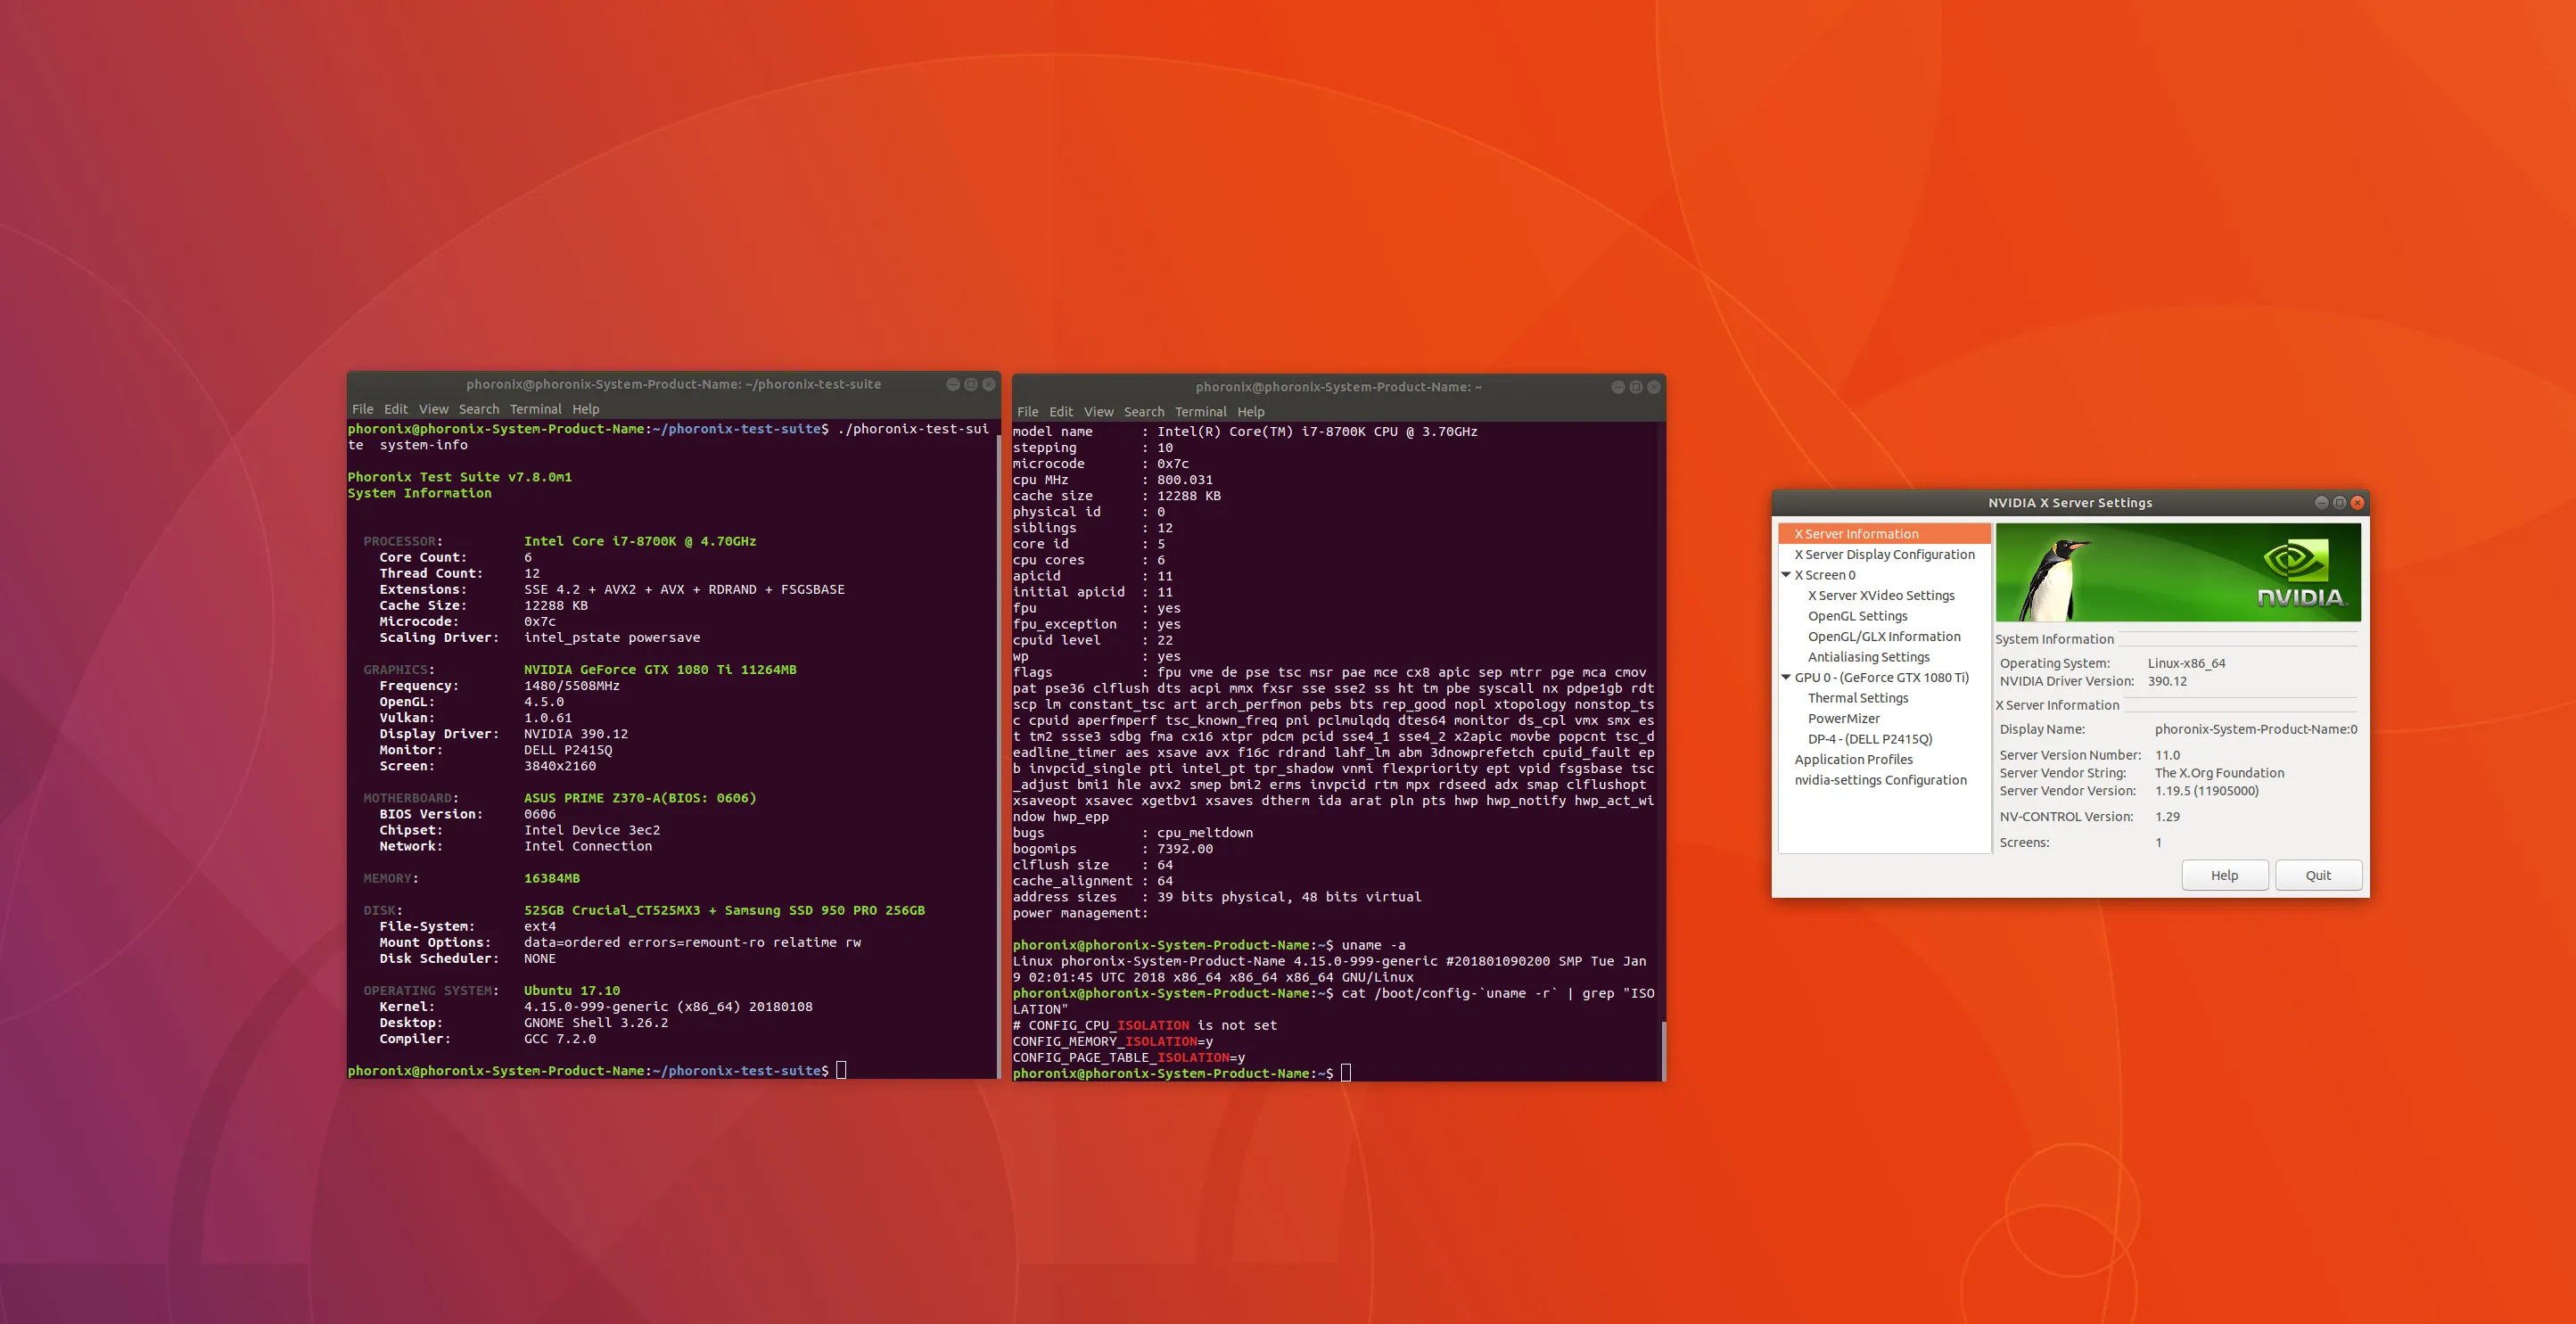Select GPU 0 - (GeForce GTX 1080 Ti) entry
Viewport: 2576px width, 1324px height.
1881,677
